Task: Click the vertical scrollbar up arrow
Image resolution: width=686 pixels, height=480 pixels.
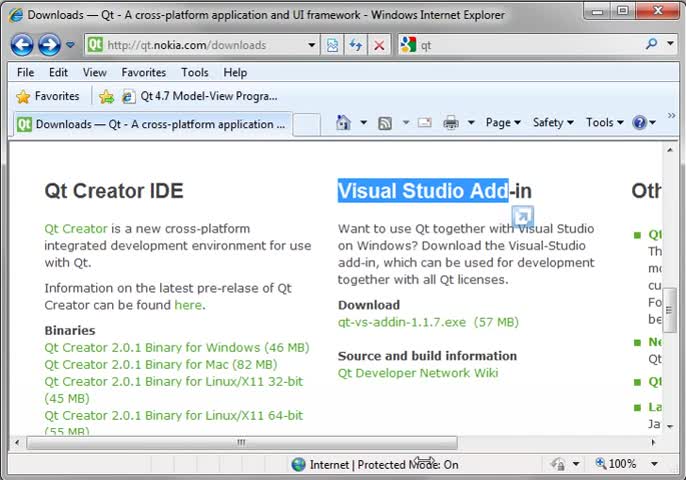Action: [x=670, y=150]
